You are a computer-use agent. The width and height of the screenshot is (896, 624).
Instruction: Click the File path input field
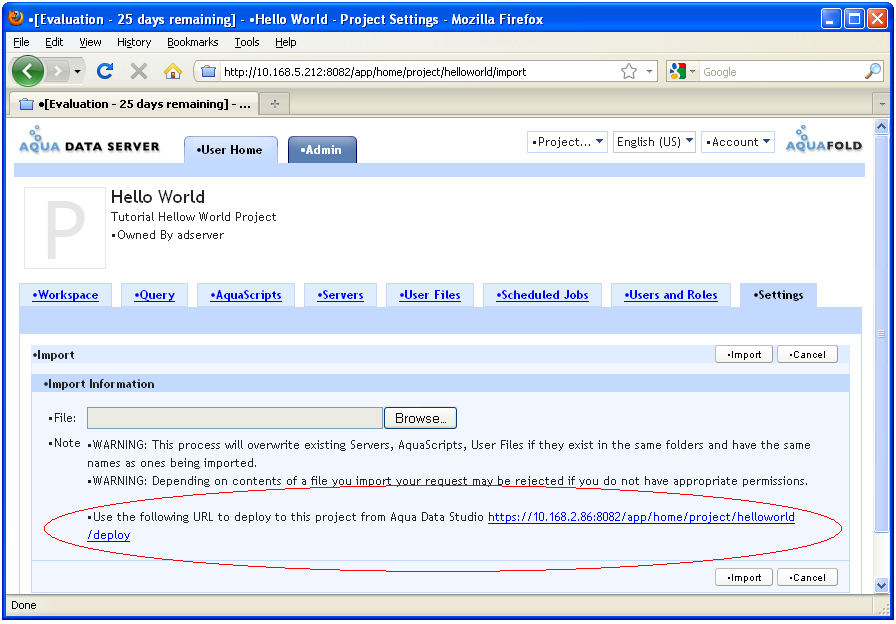coord(234,418)
